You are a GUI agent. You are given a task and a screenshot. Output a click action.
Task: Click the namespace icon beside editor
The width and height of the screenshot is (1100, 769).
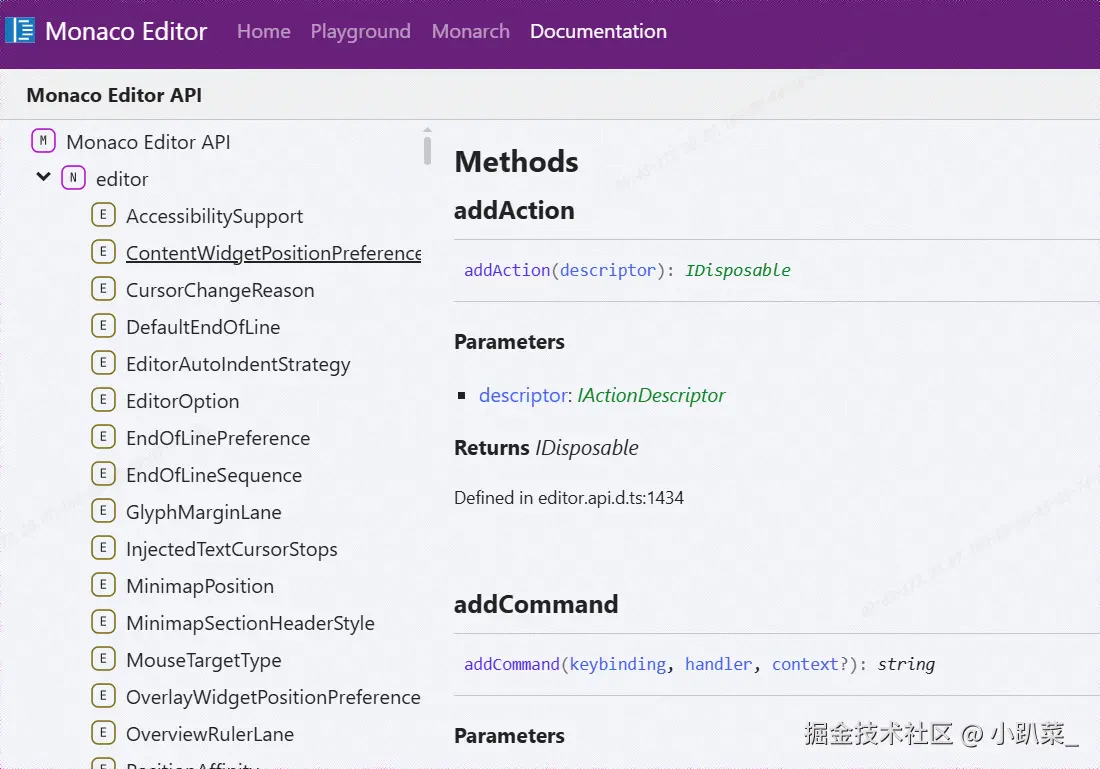(x=73, y=178)
